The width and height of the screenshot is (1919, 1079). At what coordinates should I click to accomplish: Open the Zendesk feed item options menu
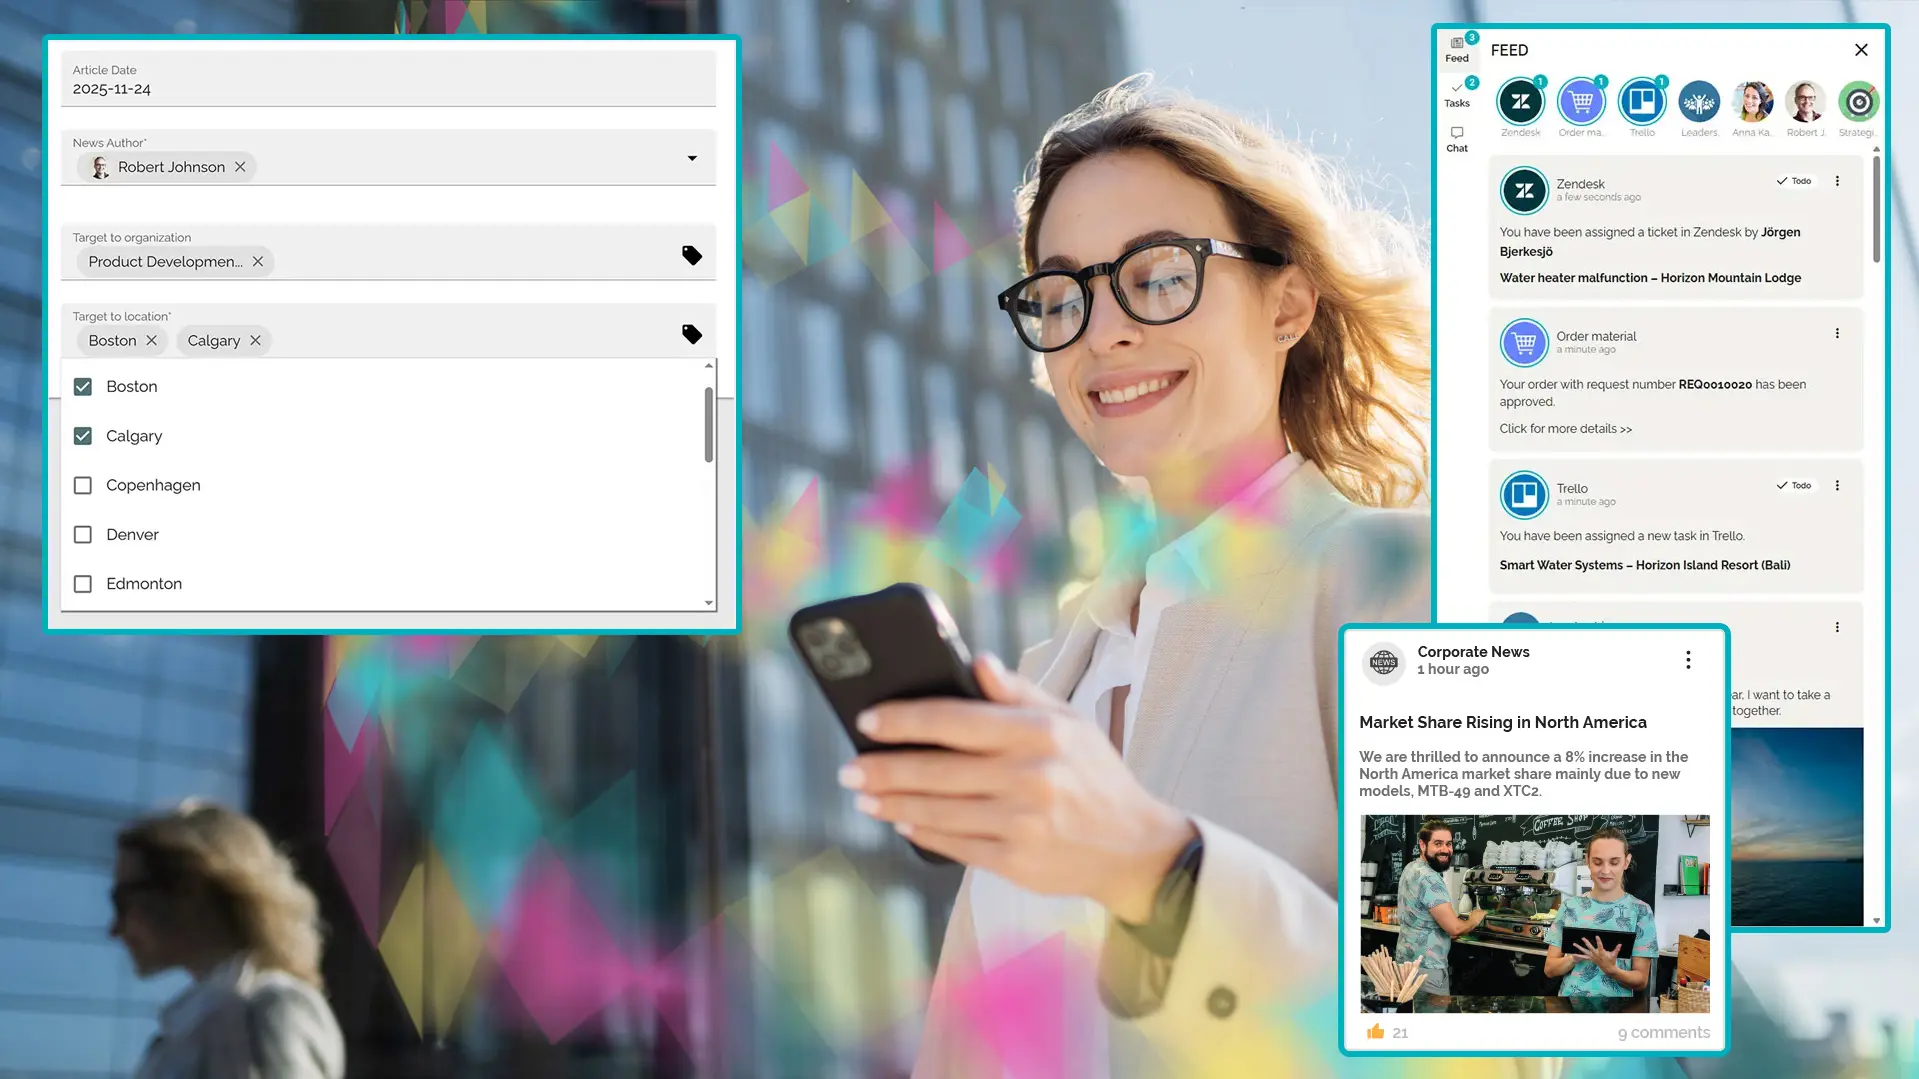1837,180
